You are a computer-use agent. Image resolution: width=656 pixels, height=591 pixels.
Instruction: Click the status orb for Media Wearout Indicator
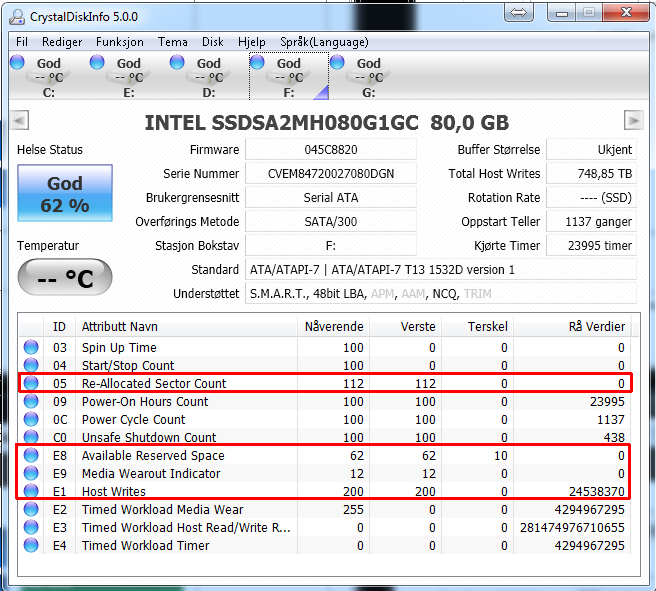[x=31, y=473]
